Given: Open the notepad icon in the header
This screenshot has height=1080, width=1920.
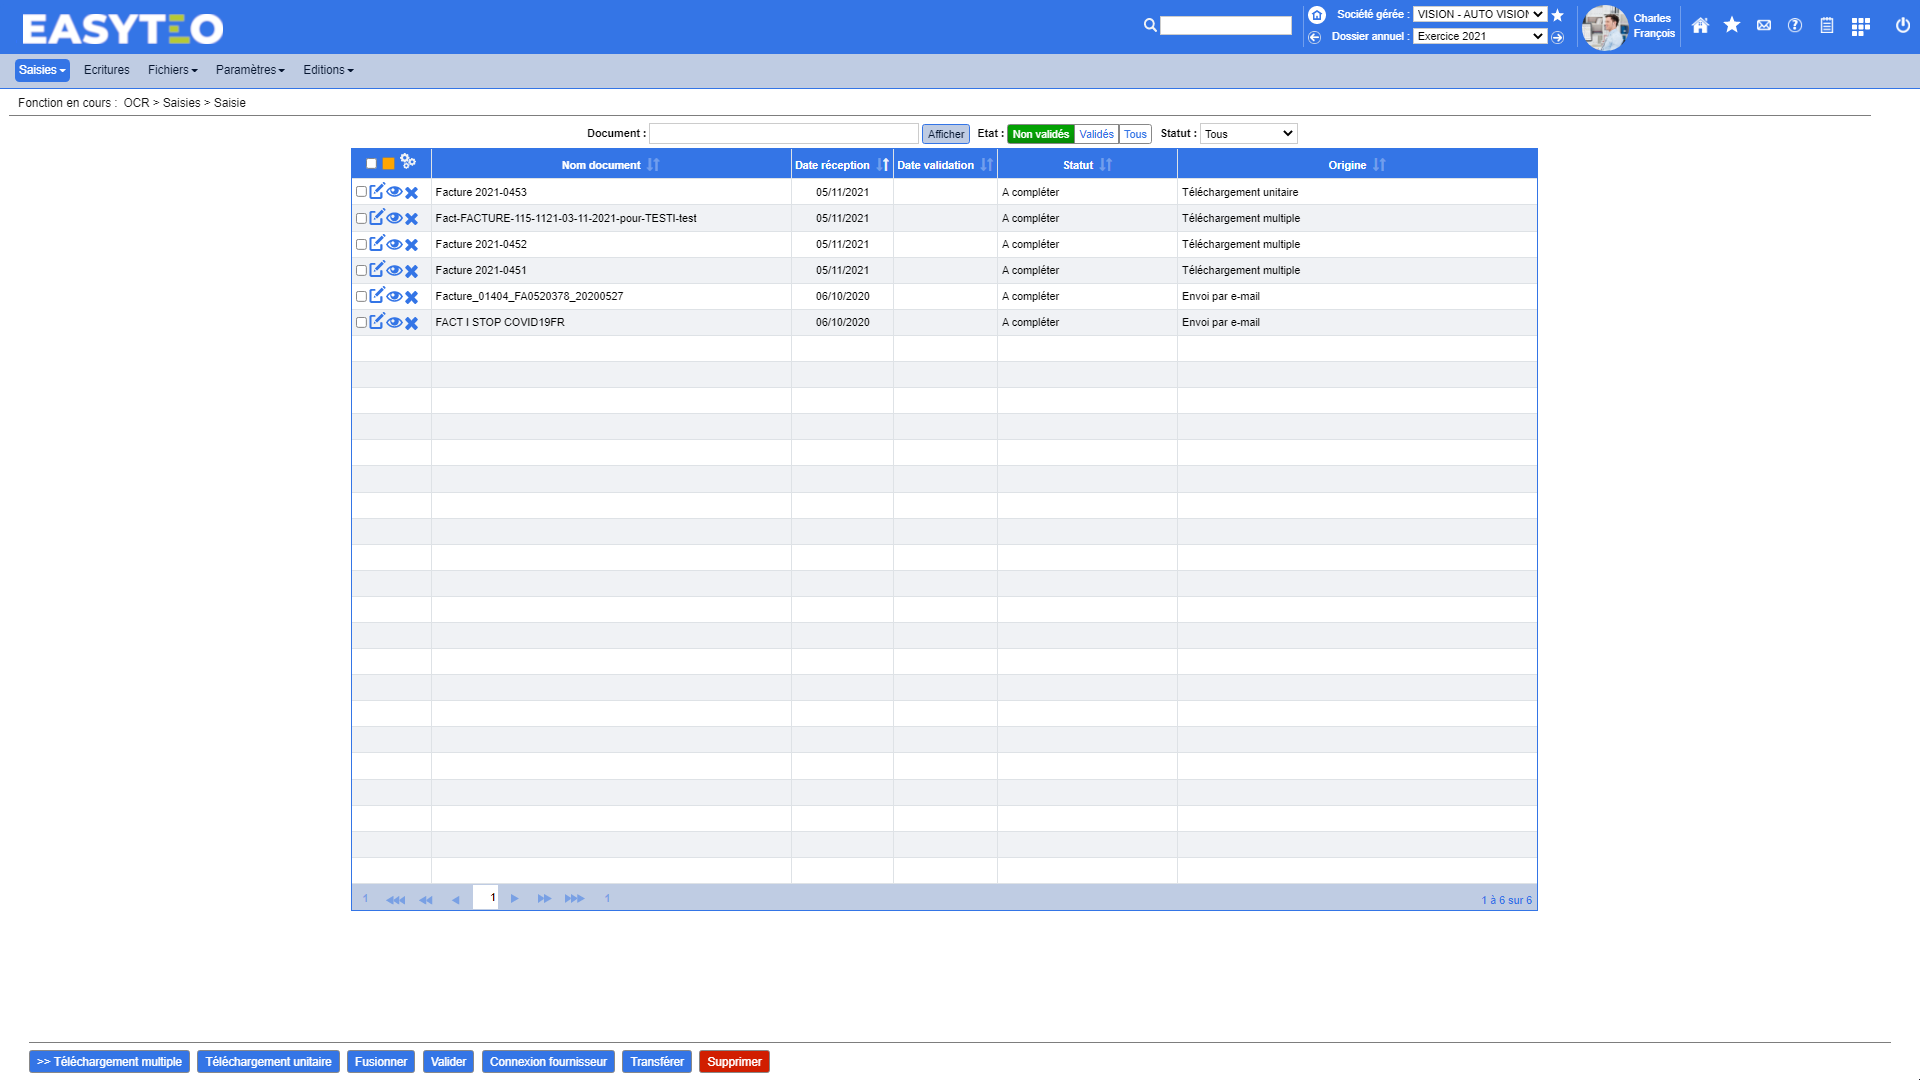Looking at the screenshot, I should click(1827, 26).
